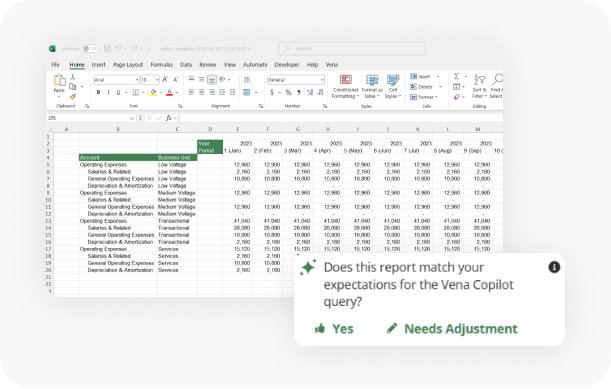Click the Undo arrow icon
The height and width of the screenshot is (389, 611).
click(x=119, y=48)
